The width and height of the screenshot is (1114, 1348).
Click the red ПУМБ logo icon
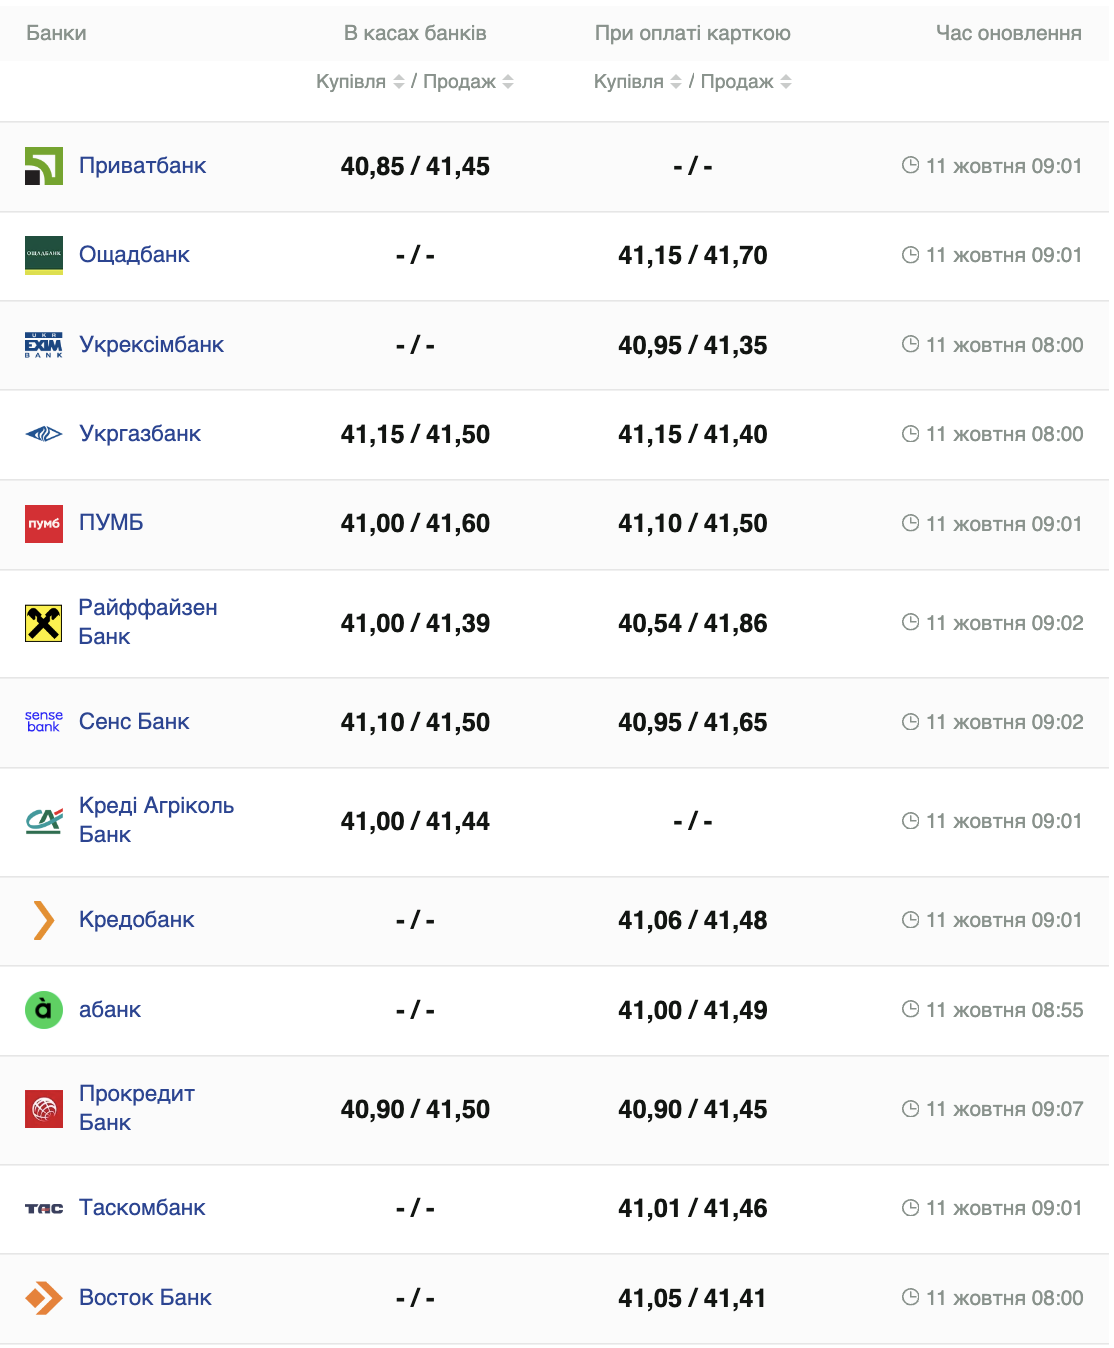[x=44, y=523]
